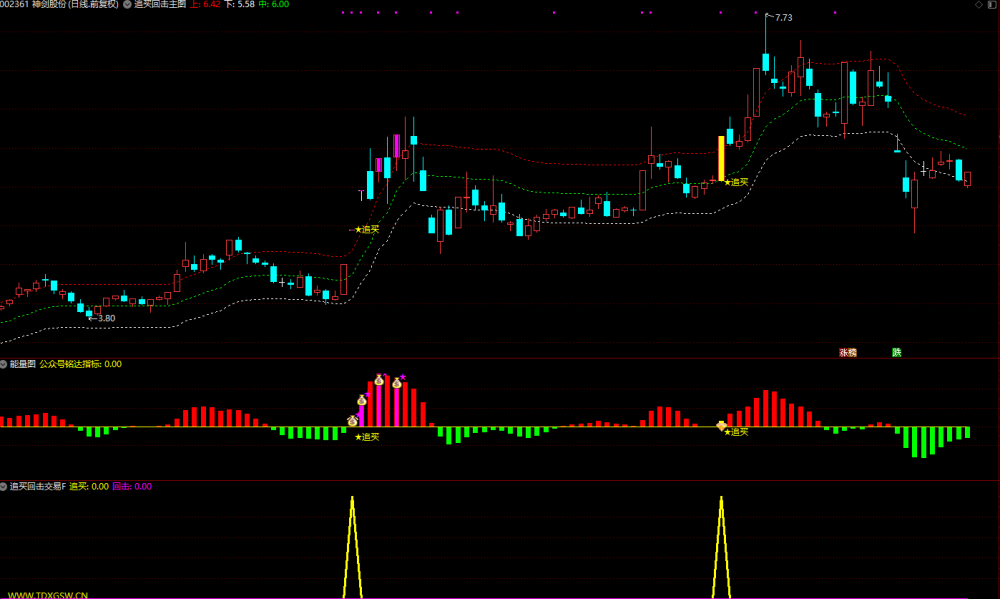Click the money bag atop the first magenta bar

click(x=362, y=401)
